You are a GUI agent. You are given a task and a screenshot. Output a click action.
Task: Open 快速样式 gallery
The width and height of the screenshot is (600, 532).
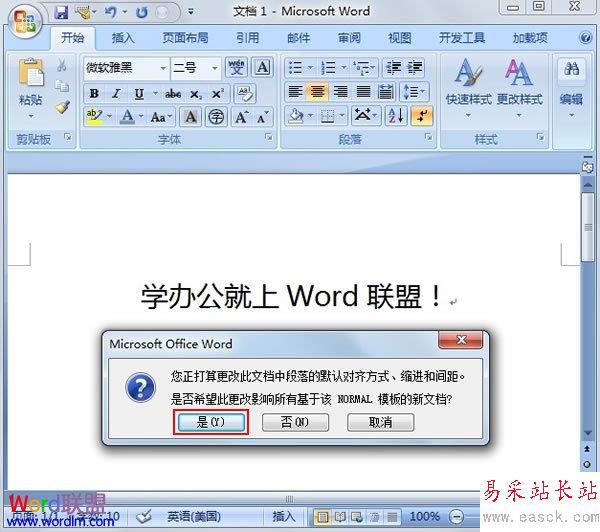pos(468,88)
